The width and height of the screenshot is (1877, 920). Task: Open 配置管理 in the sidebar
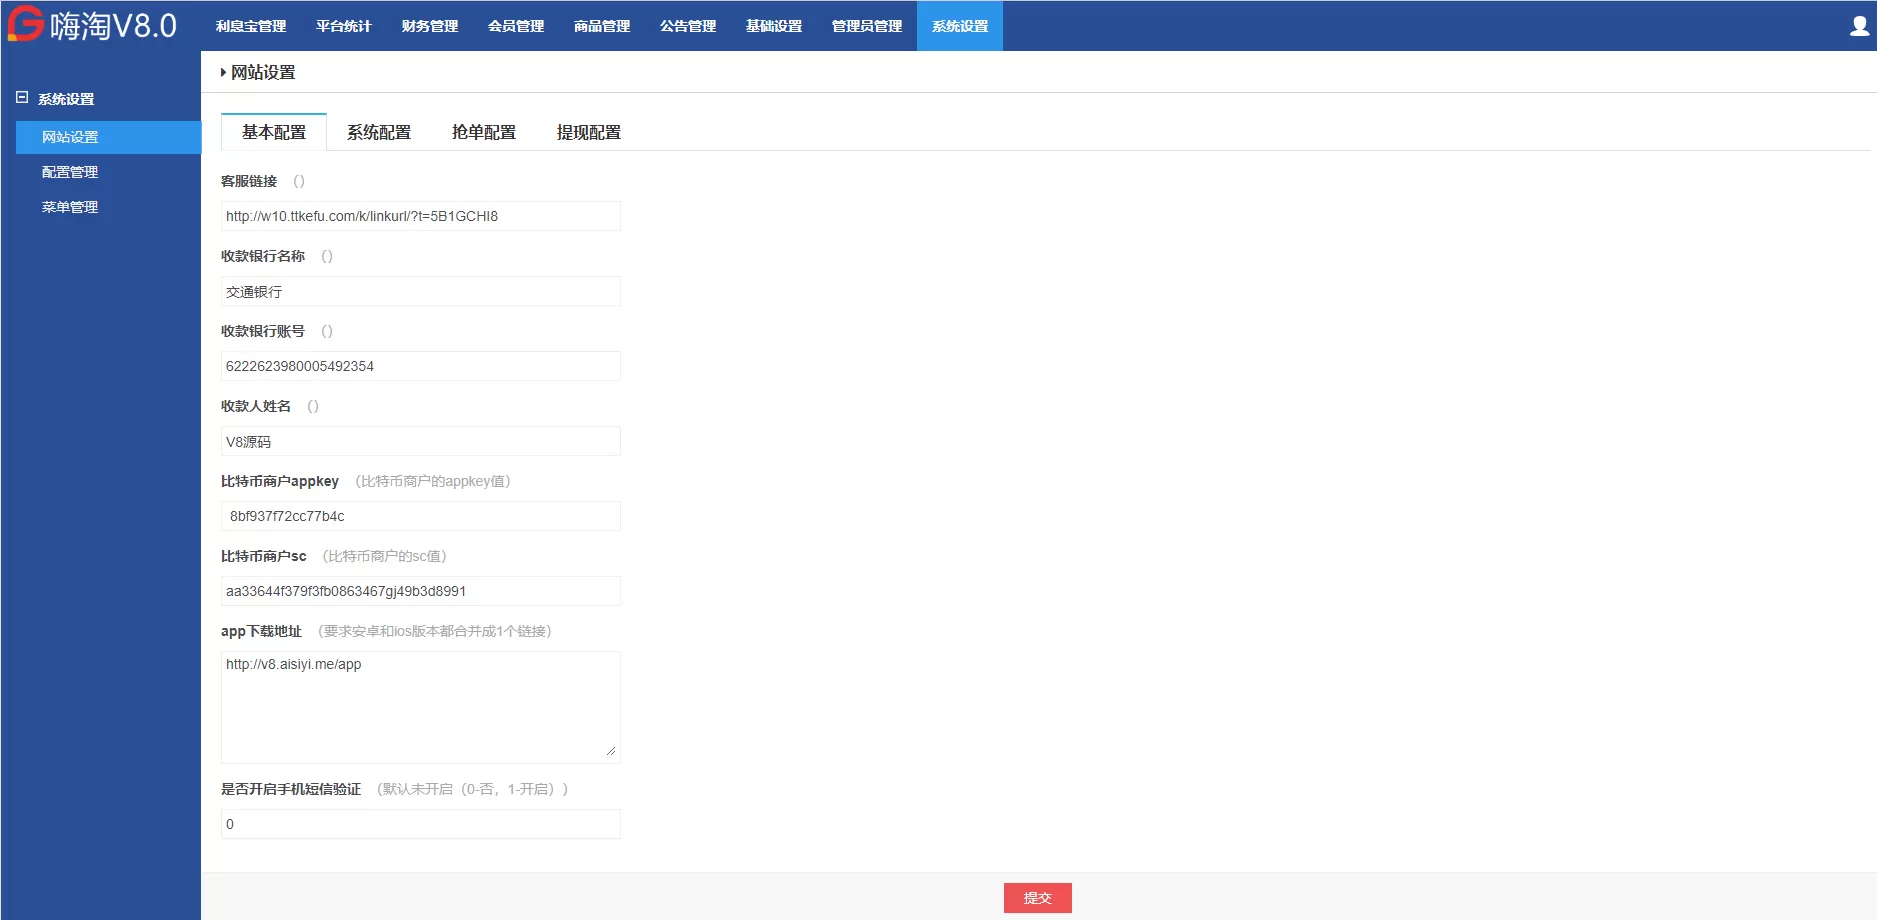[70, 172]
